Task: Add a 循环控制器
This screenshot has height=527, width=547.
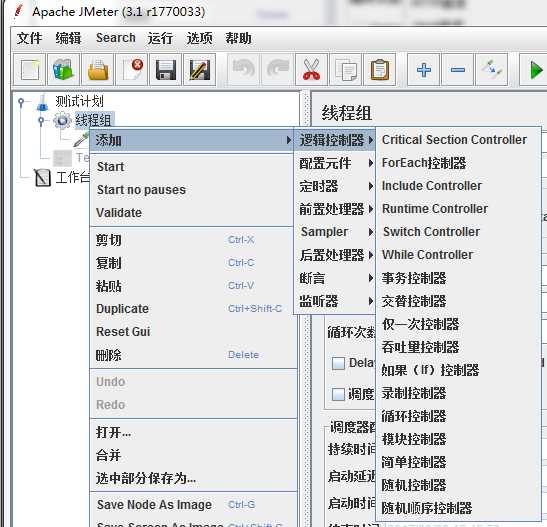Action: 458,416
